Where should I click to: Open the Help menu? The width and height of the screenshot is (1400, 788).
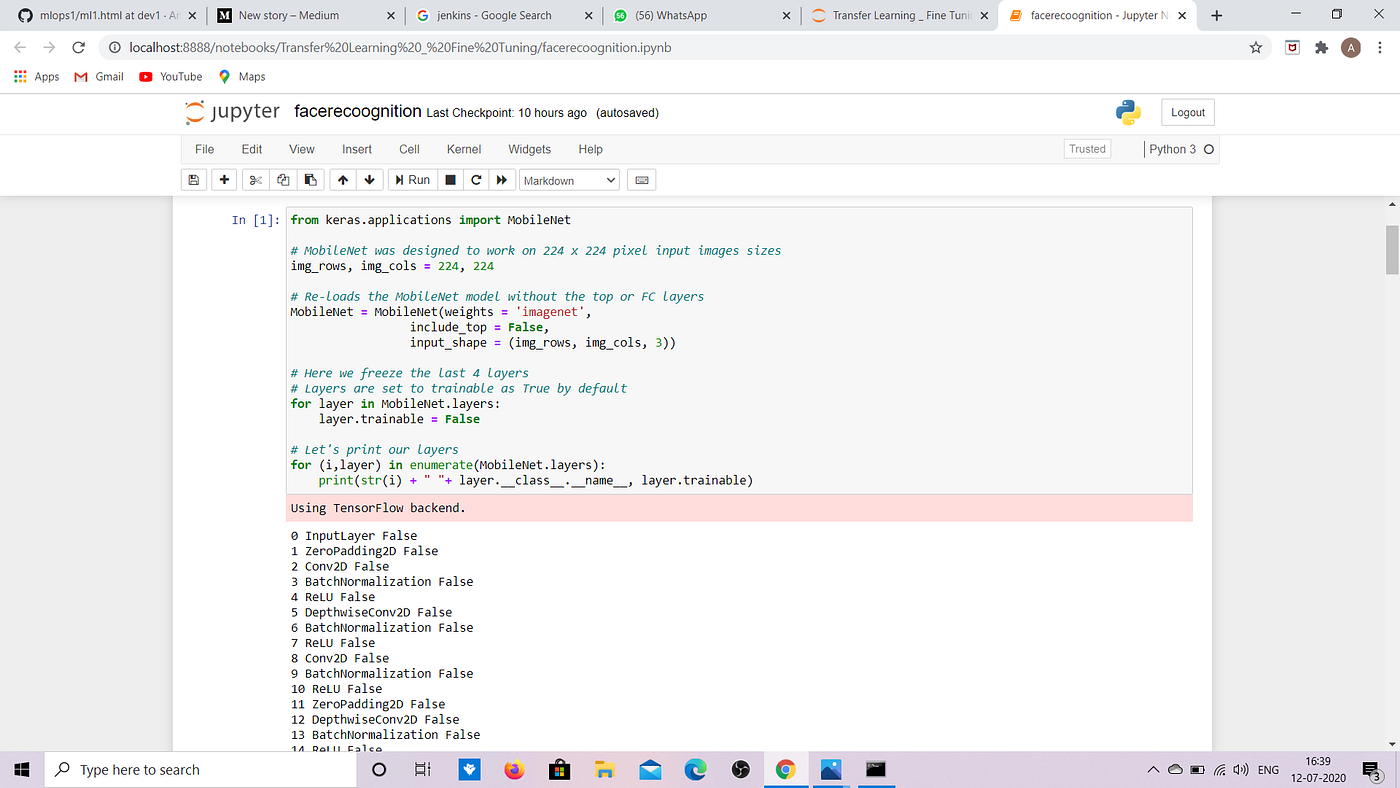590,149
